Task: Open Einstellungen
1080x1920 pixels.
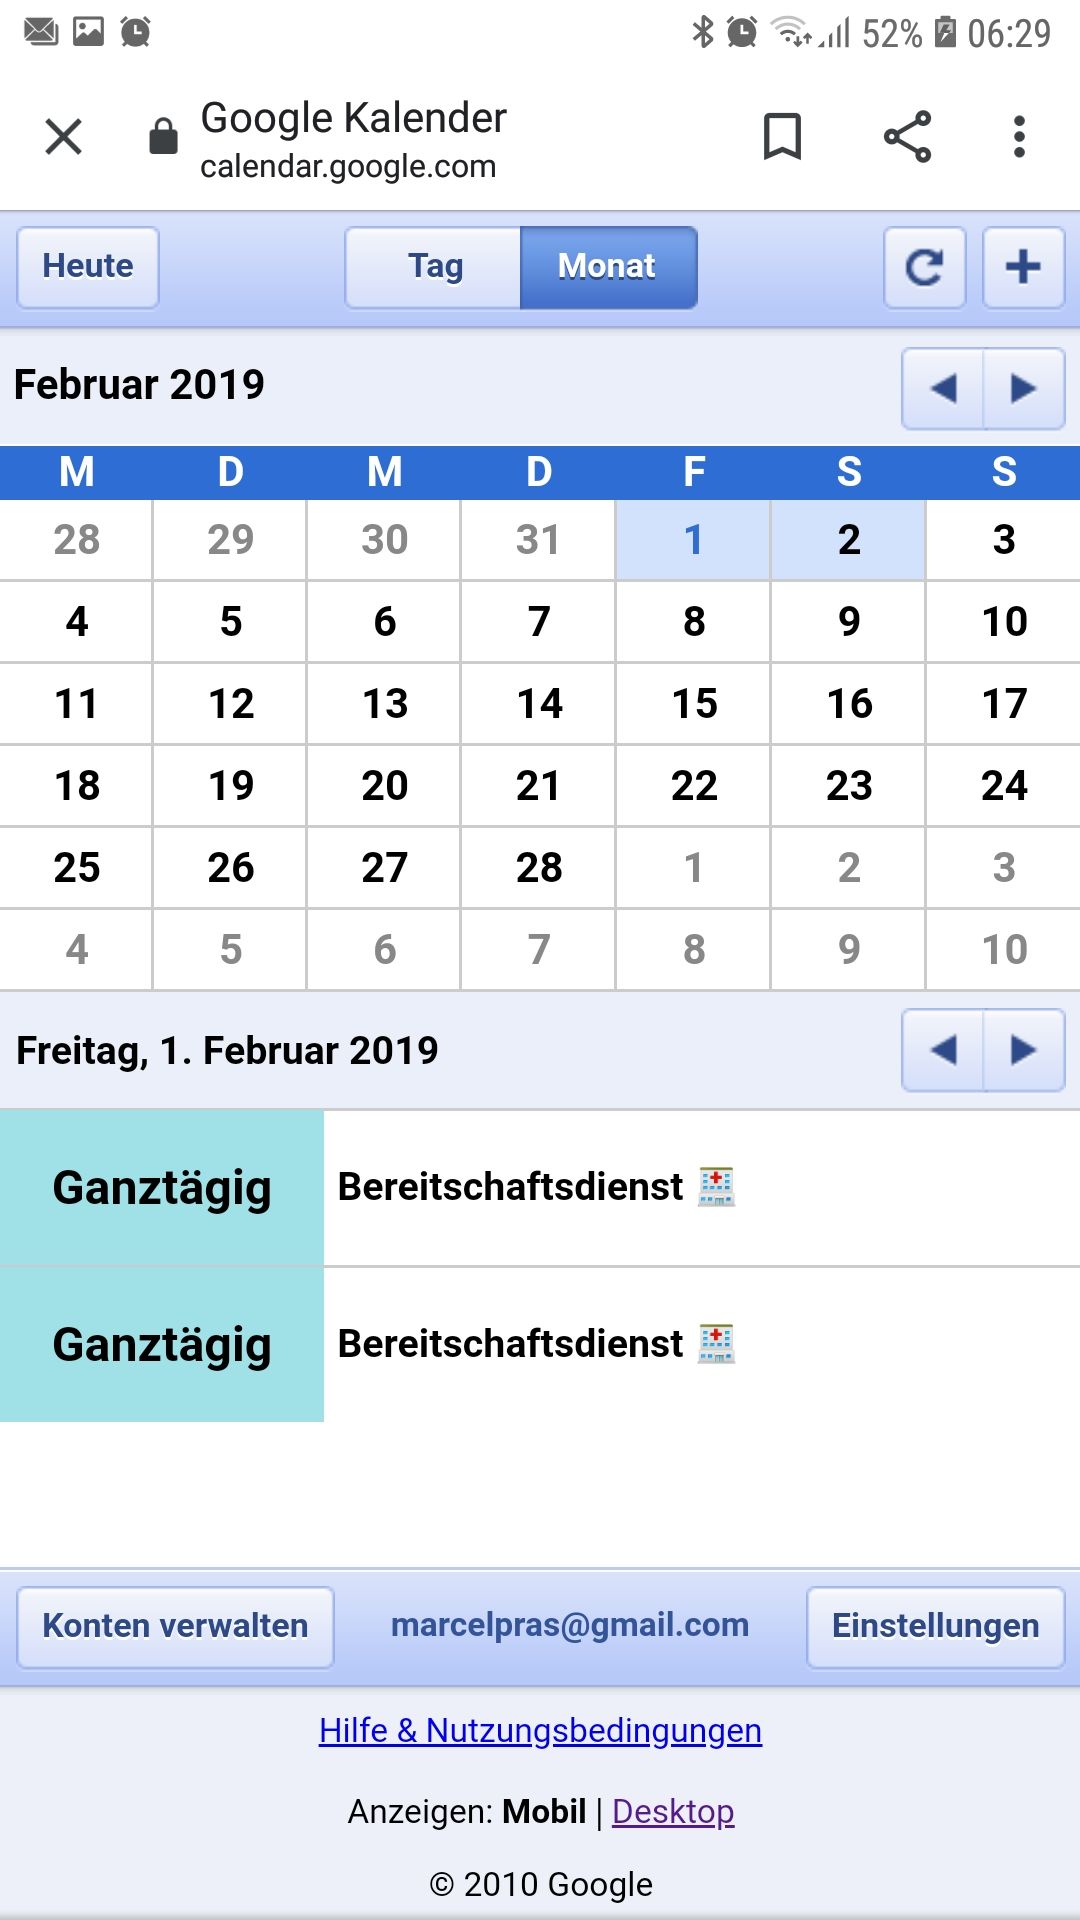Action: 935,1626
